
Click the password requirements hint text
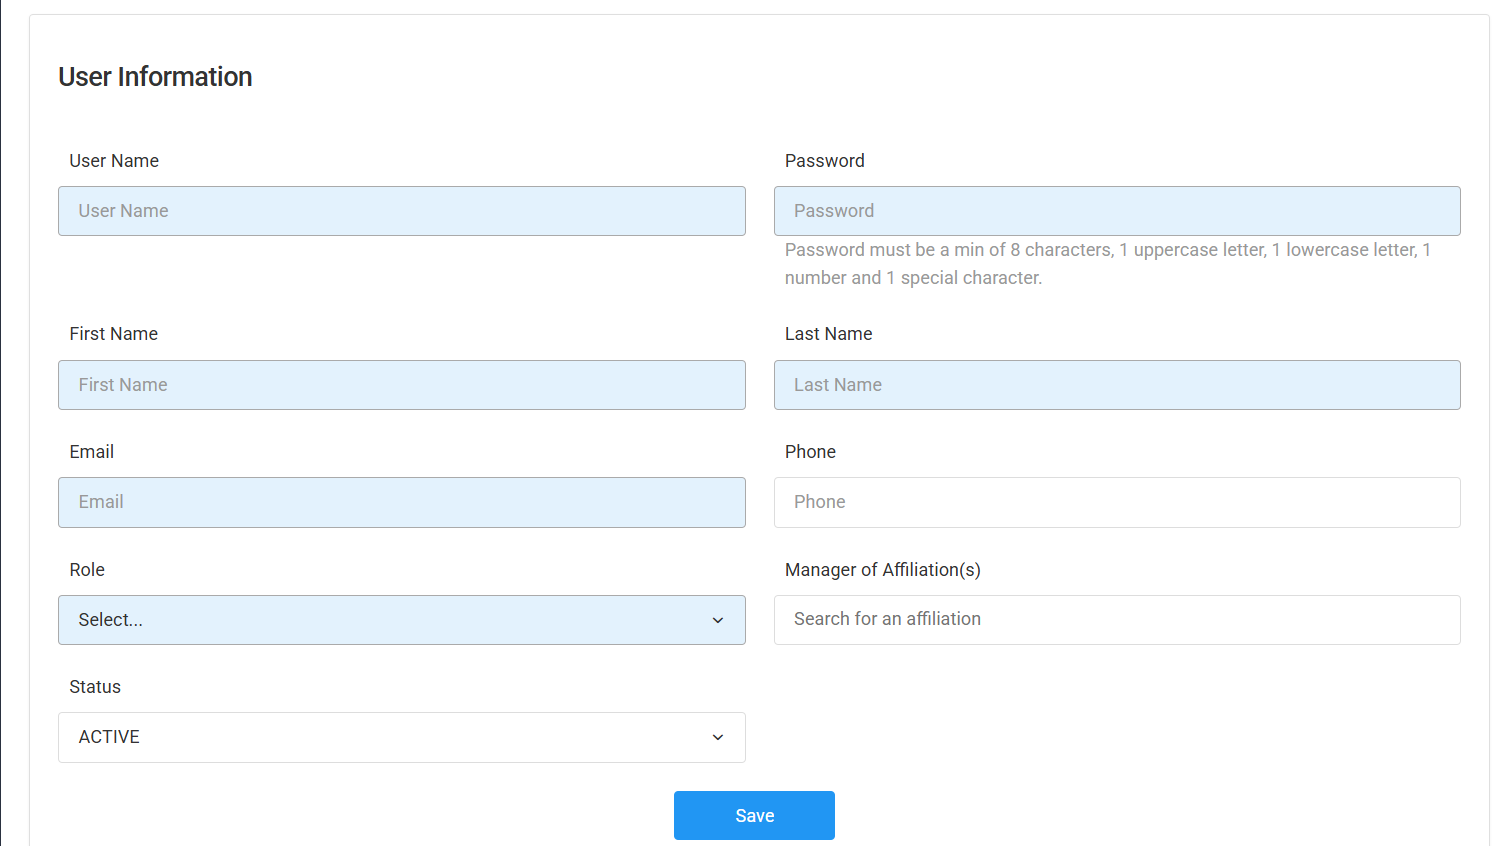pos(1108,264)
